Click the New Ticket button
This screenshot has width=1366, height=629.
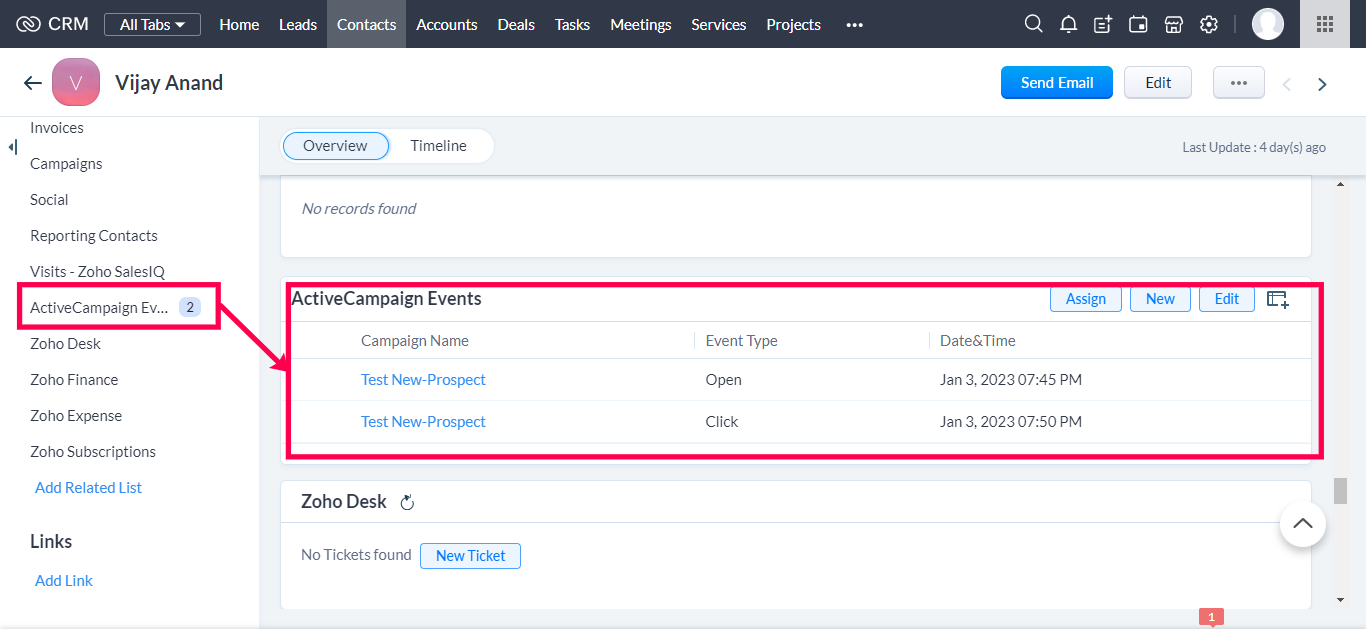(470, 556)
